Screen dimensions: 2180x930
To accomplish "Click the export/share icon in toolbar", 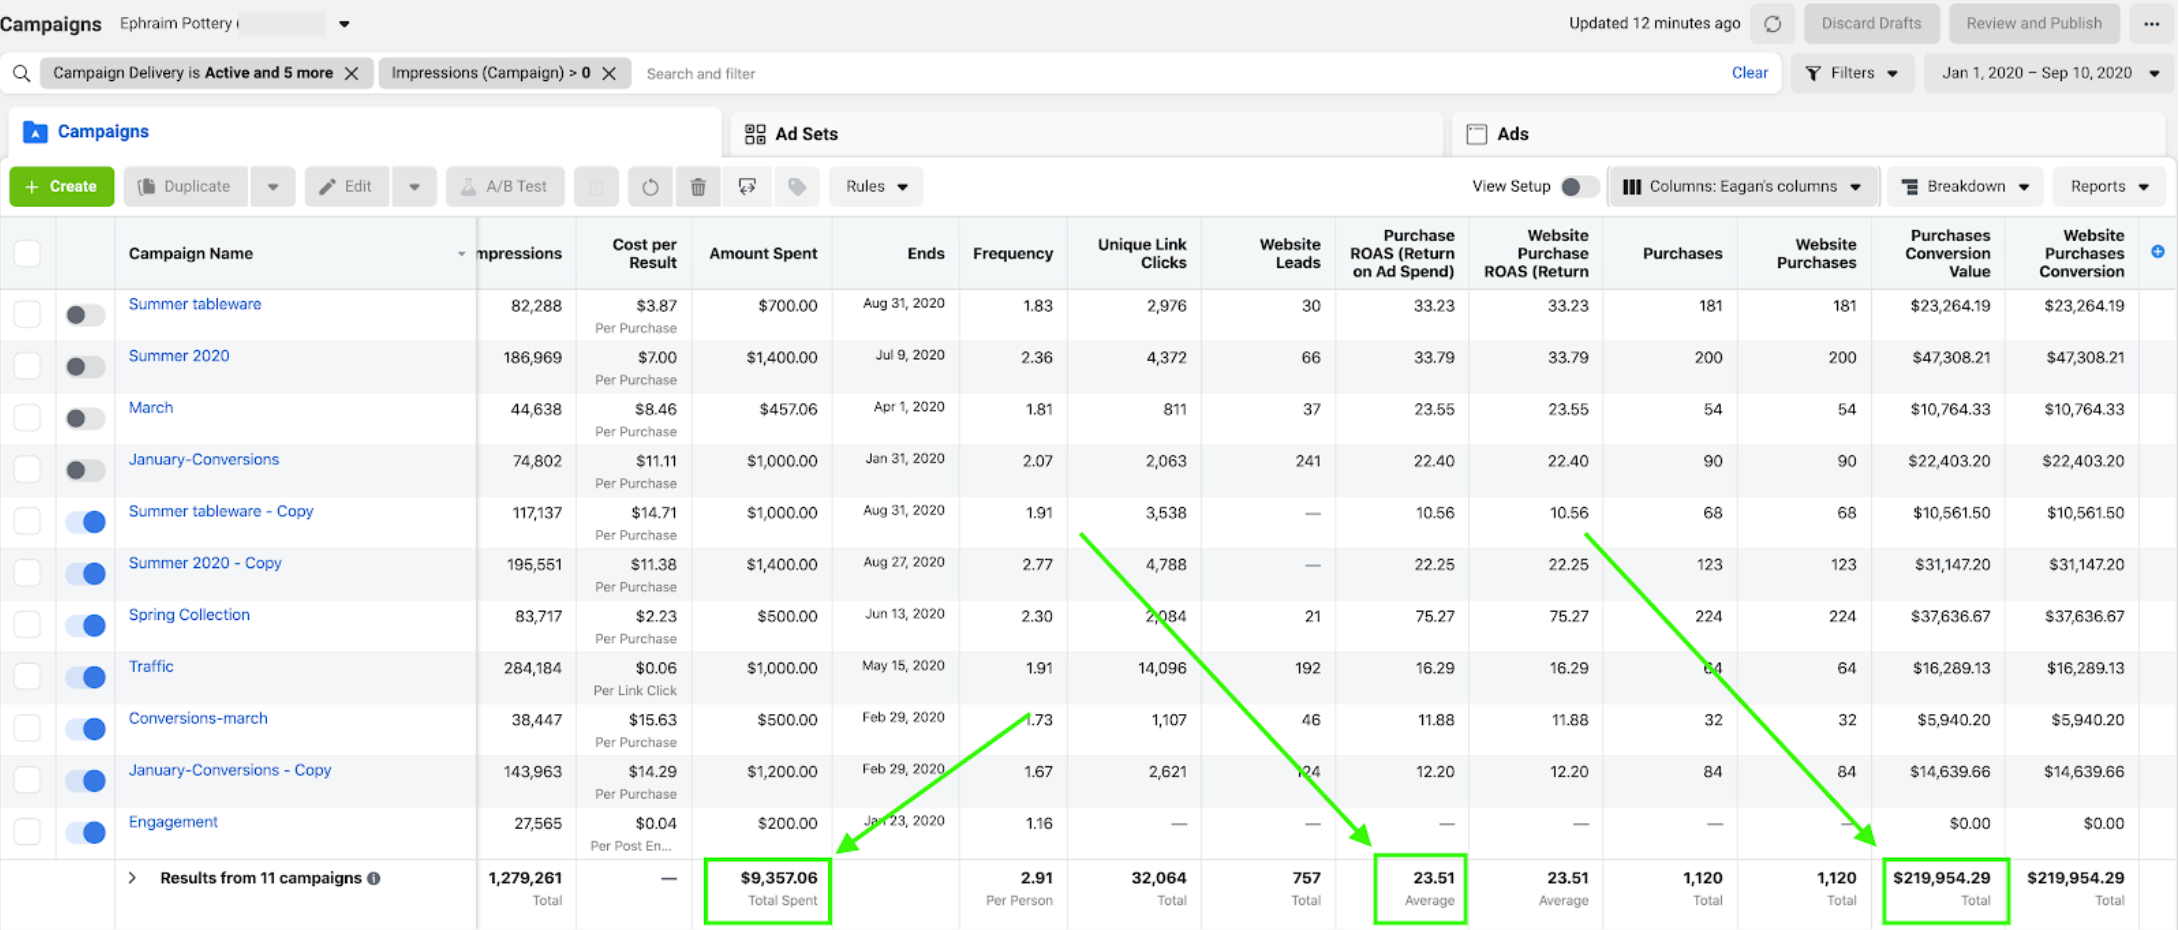I will 747,187.
